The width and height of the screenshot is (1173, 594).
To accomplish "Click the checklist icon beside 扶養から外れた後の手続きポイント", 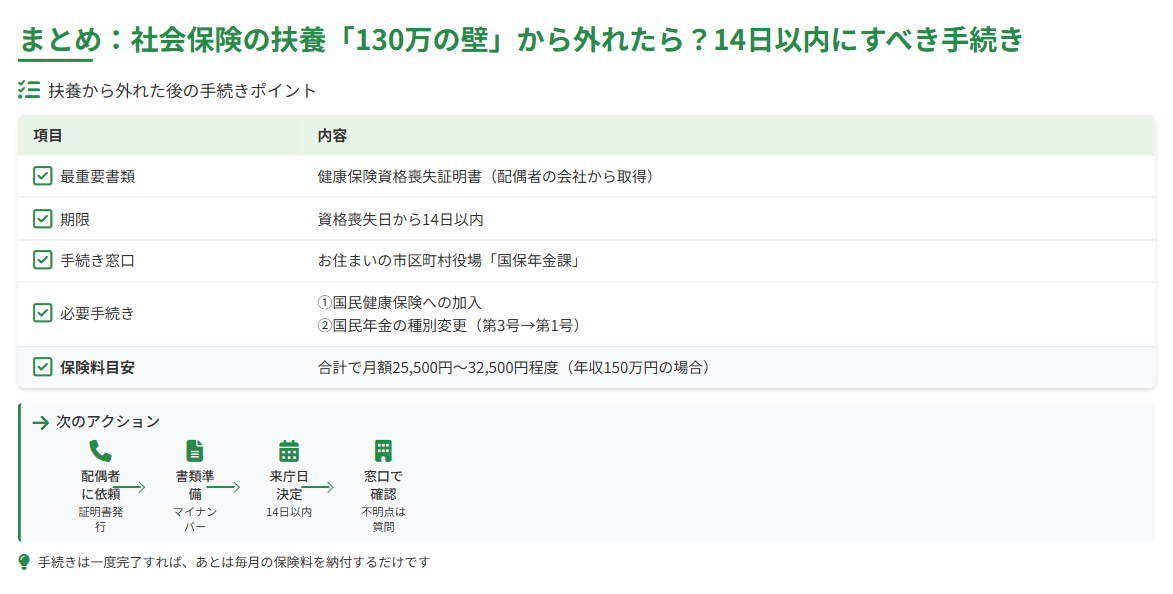I will coord(29,91).
